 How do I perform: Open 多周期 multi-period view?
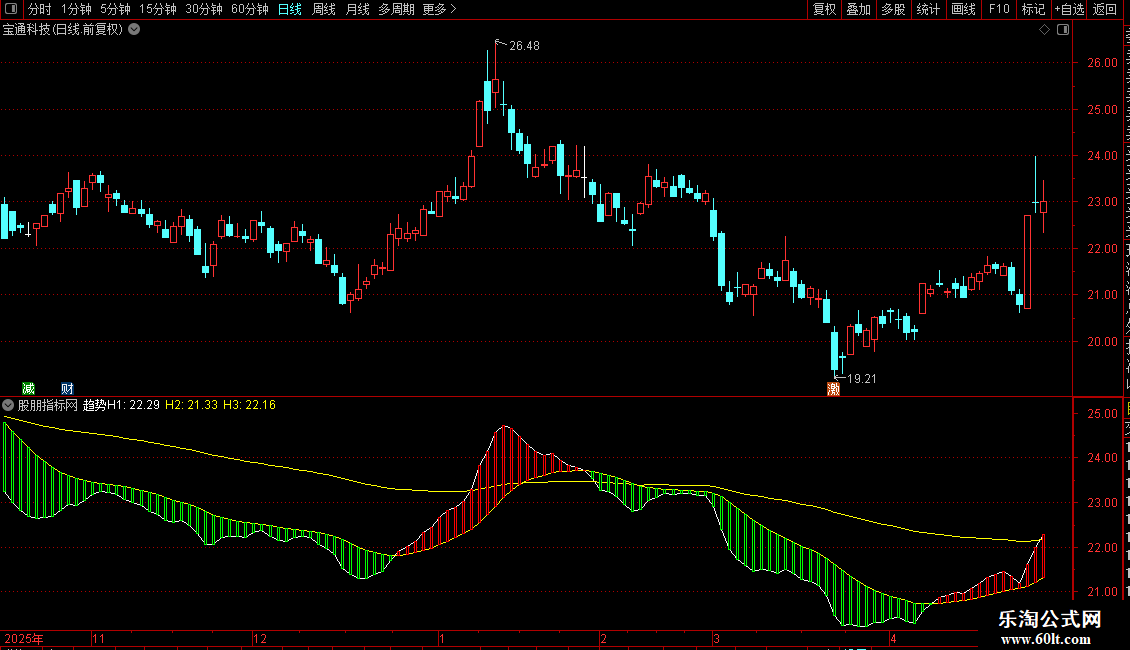tap(396, 9)
